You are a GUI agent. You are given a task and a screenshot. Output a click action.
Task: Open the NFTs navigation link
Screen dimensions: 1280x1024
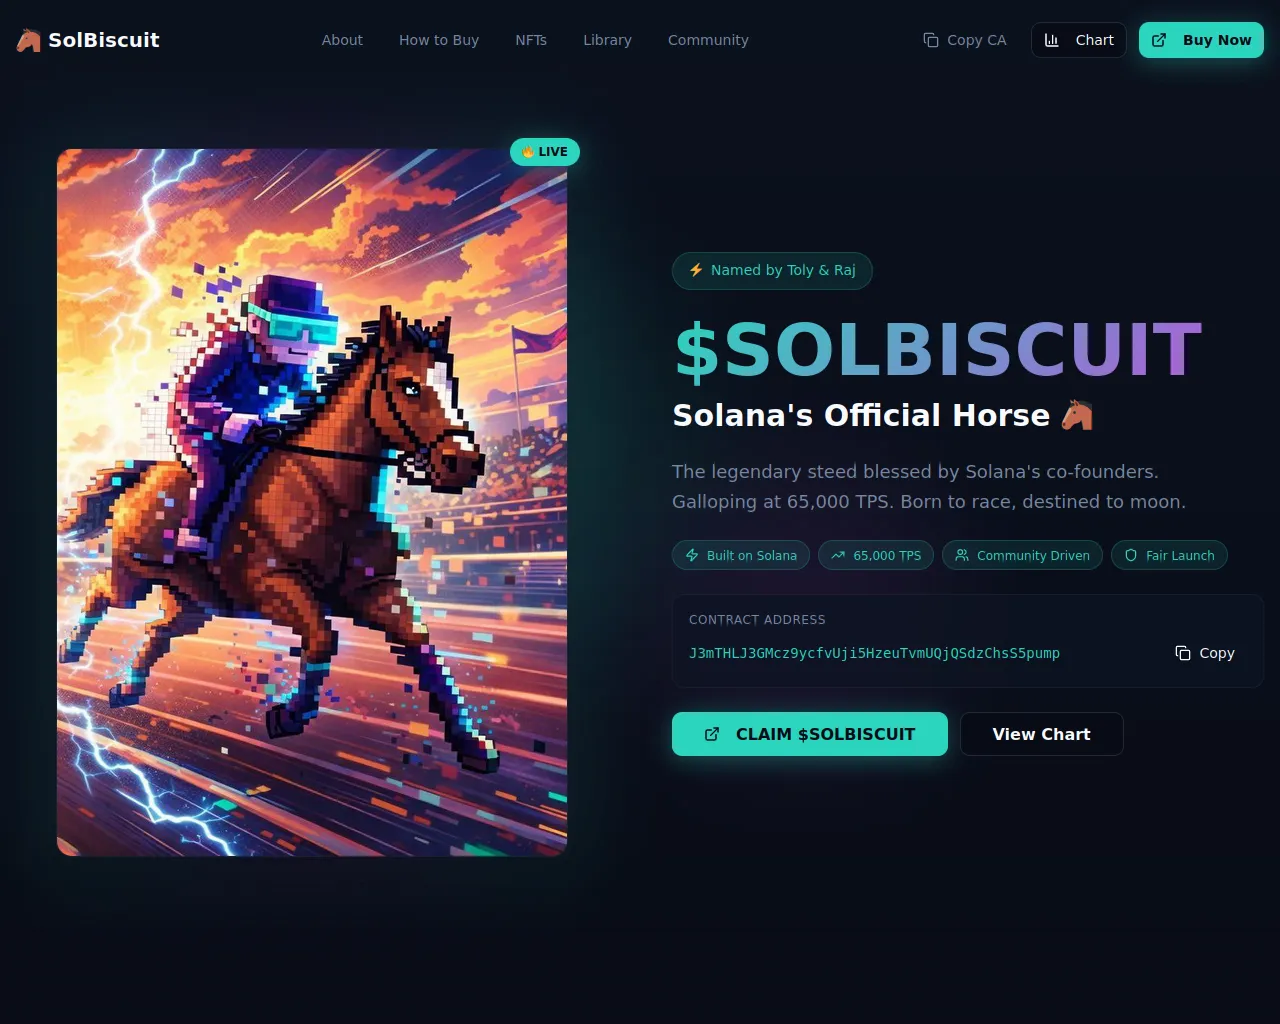pyautogui.click(x=531, y=40)
